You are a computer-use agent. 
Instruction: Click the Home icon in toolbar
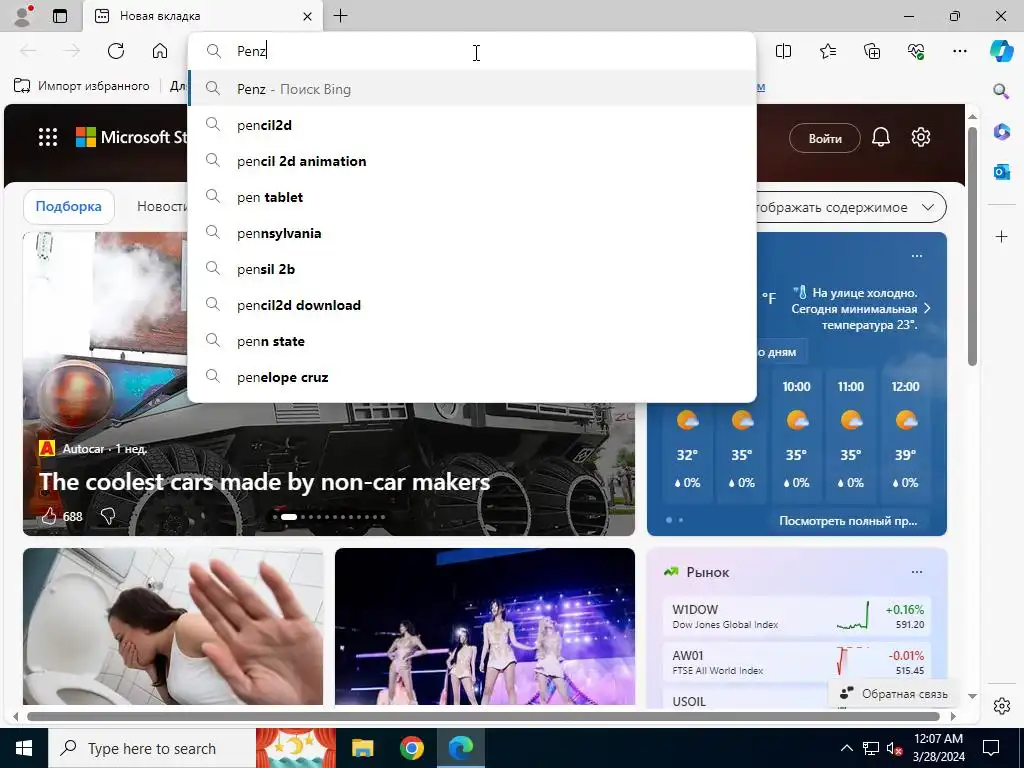159,51
